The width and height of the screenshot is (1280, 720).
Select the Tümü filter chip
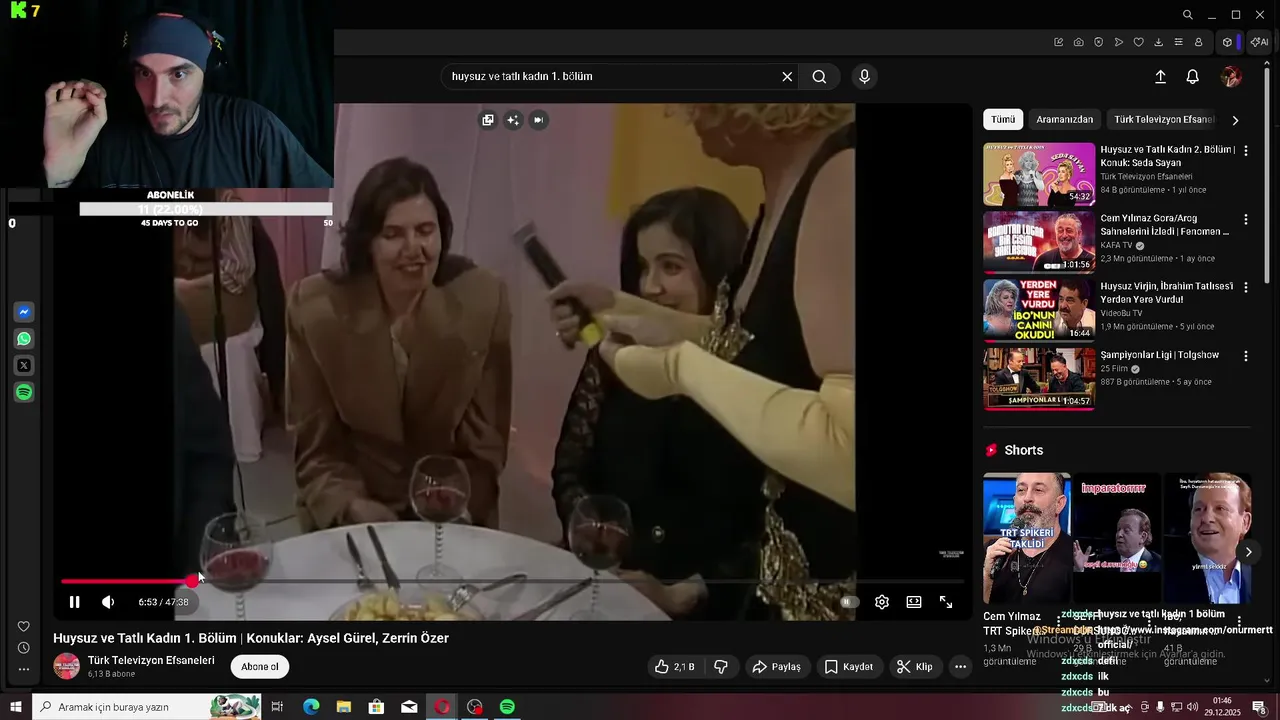click(1003, 119)
